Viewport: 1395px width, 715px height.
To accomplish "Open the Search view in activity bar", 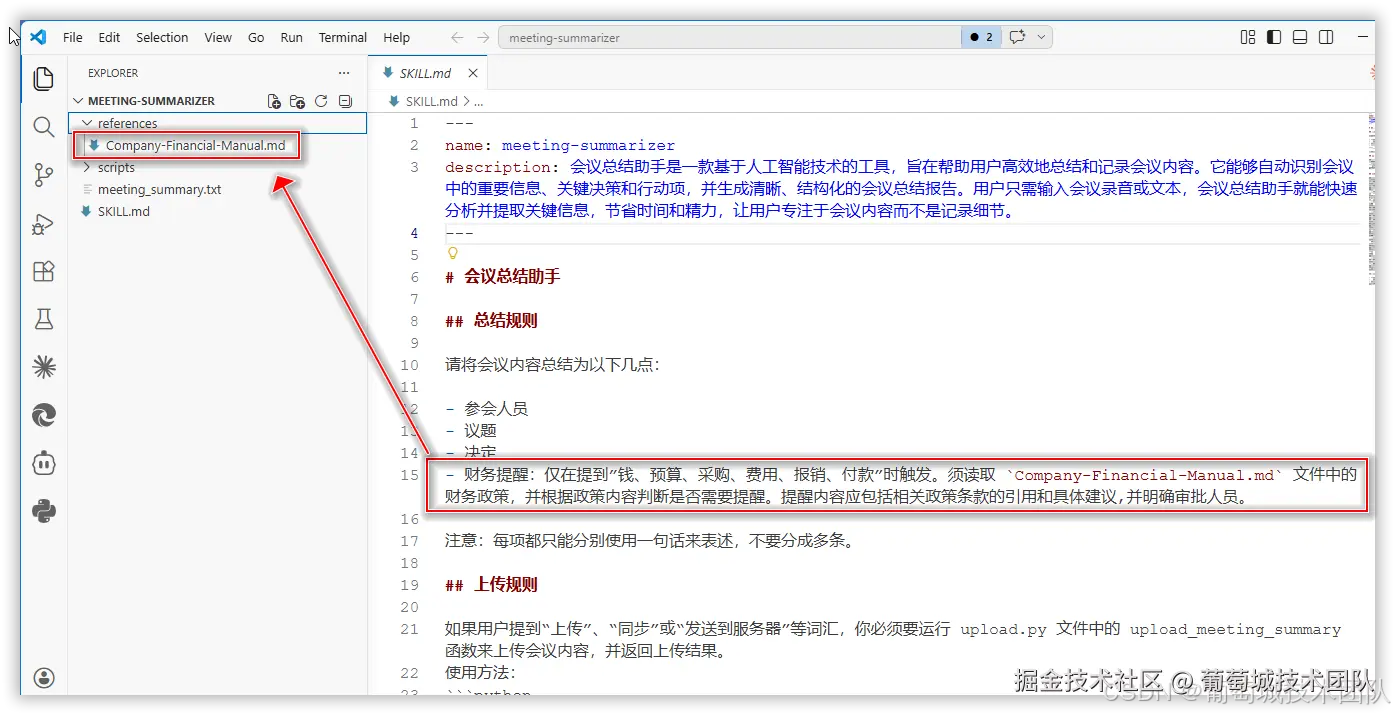I will point(43,127).
